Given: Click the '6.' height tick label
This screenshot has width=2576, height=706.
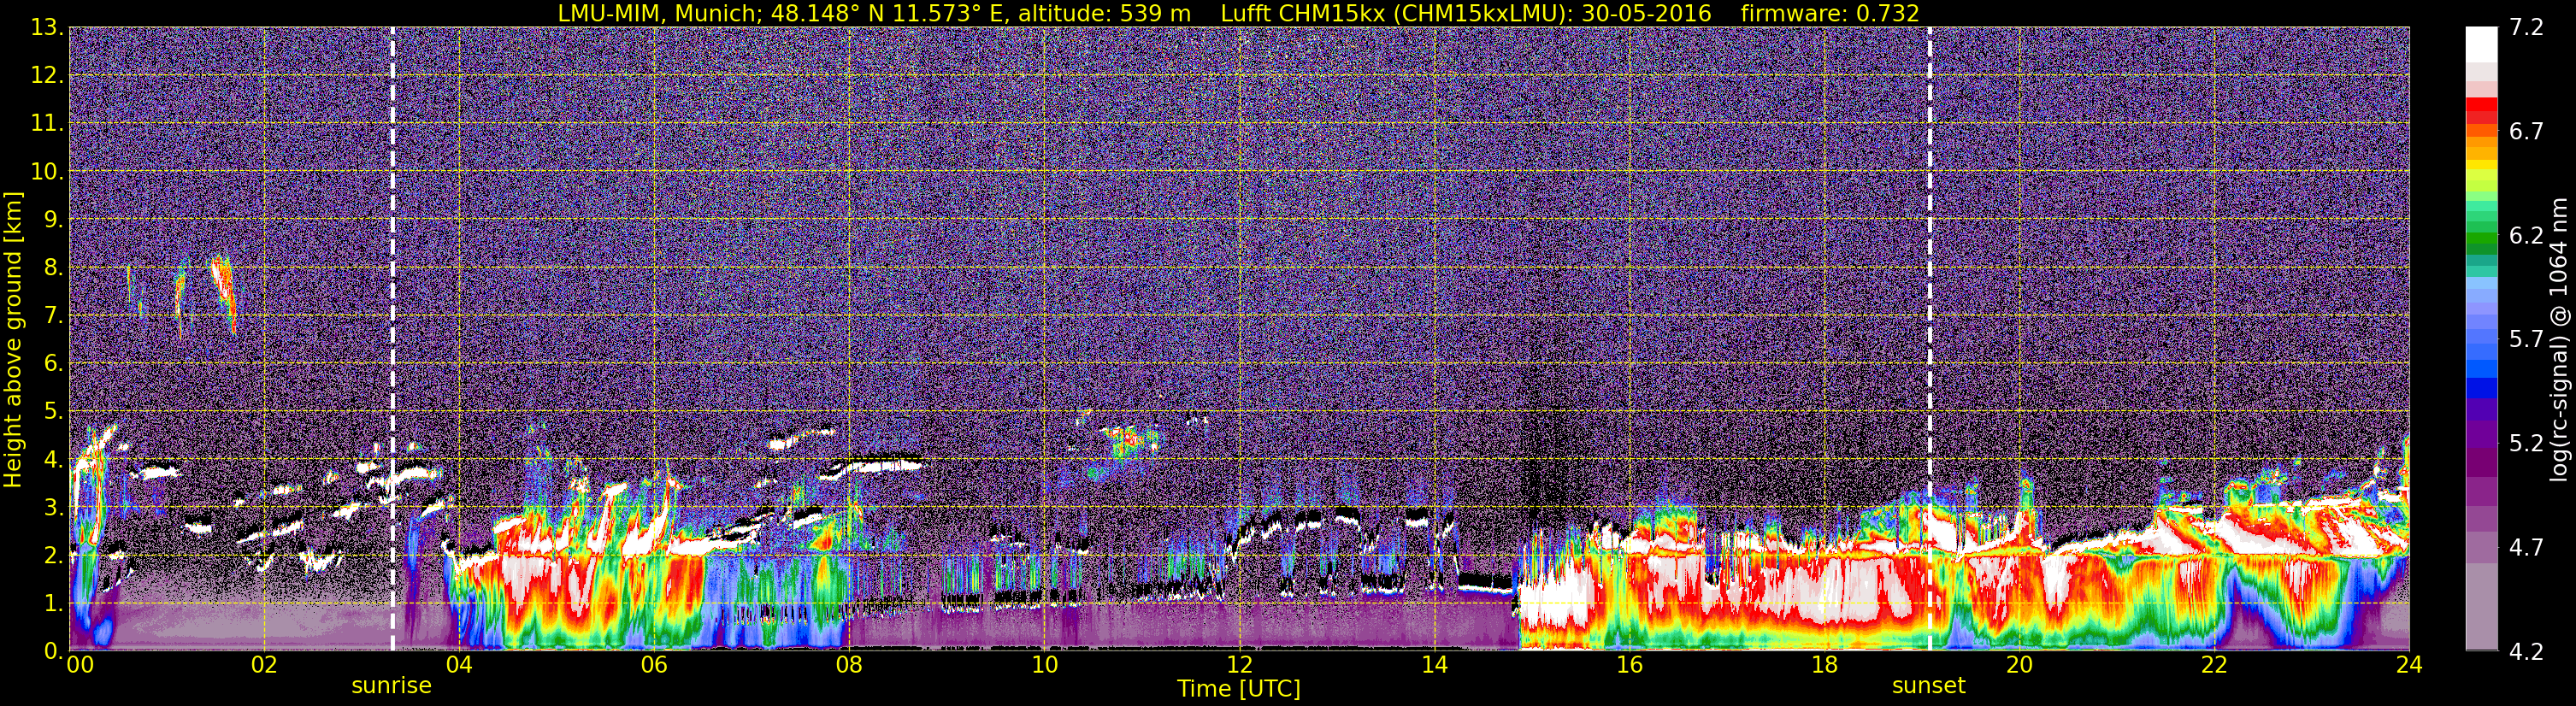Looking at the screenshot, I should pyautogui.click(x=54, y=364).
